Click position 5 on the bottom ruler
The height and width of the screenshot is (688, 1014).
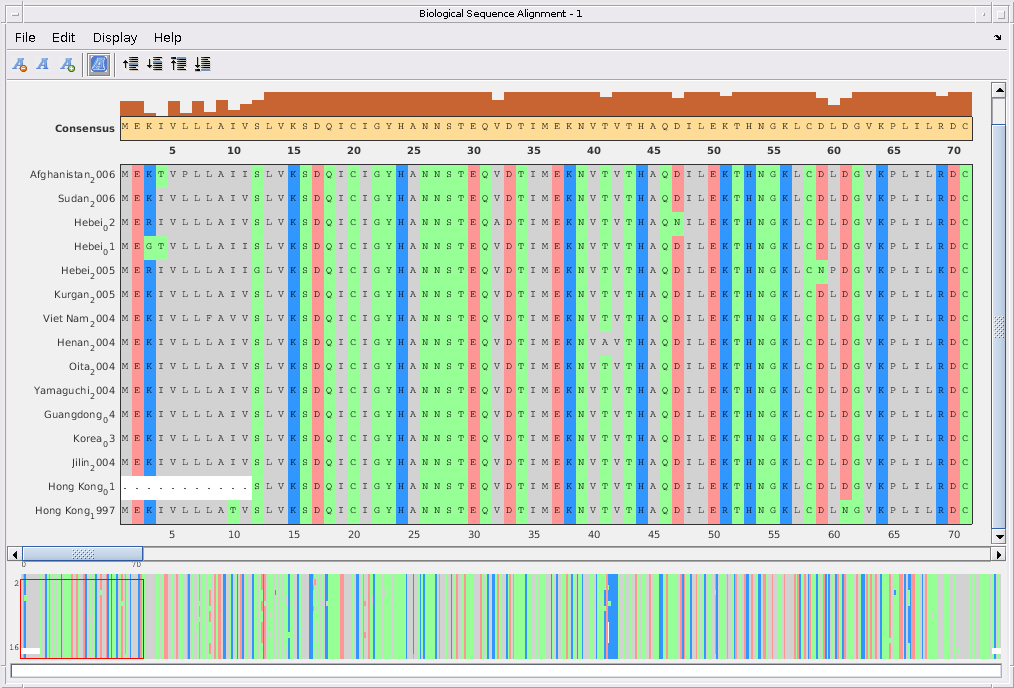pos(172,534)
